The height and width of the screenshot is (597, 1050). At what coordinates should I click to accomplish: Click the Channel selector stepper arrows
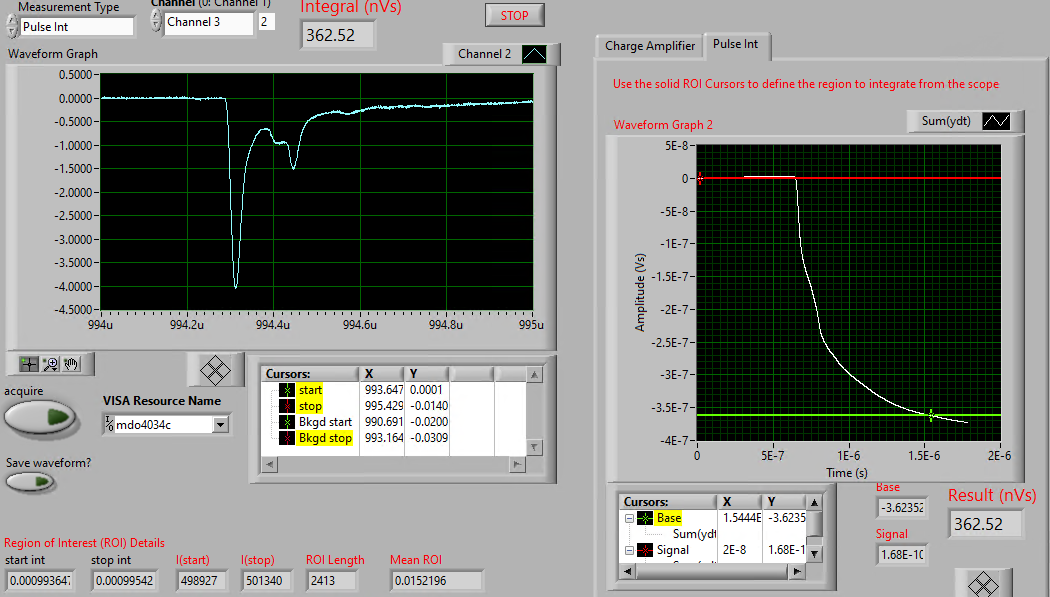pos(156,21)
